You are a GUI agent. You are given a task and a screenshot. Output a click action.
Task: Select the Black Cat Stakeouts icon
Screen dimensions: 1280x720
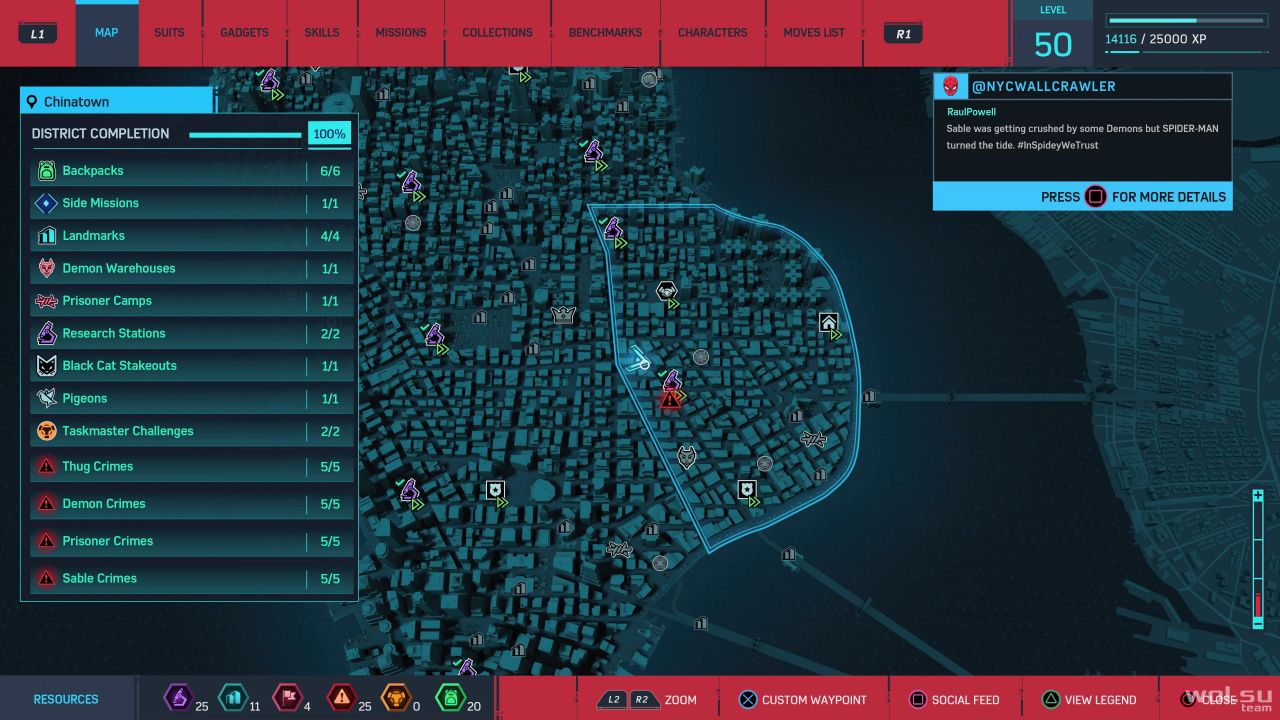click(x=46, y=366)
